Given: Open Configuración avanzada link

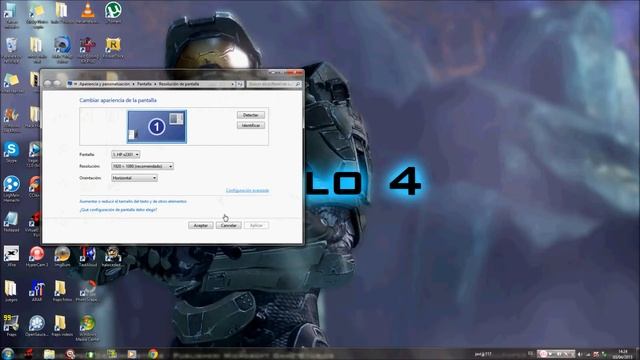Looking at the screenshot, I should 247,191.
